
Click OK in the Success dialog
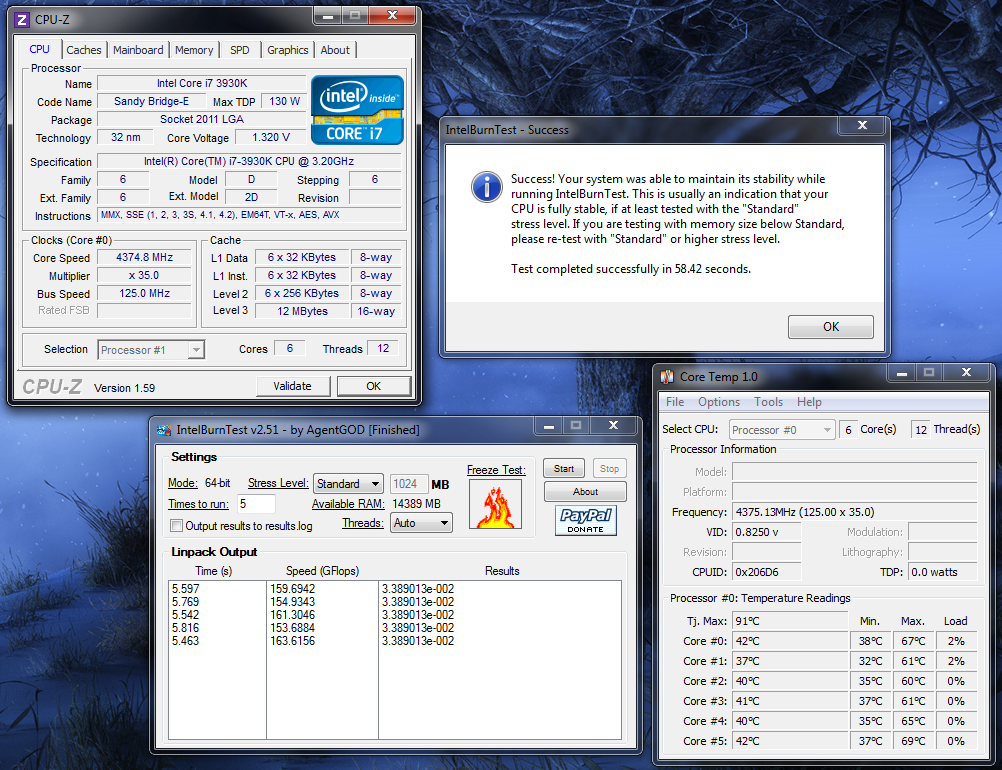[x=831, y=327]
